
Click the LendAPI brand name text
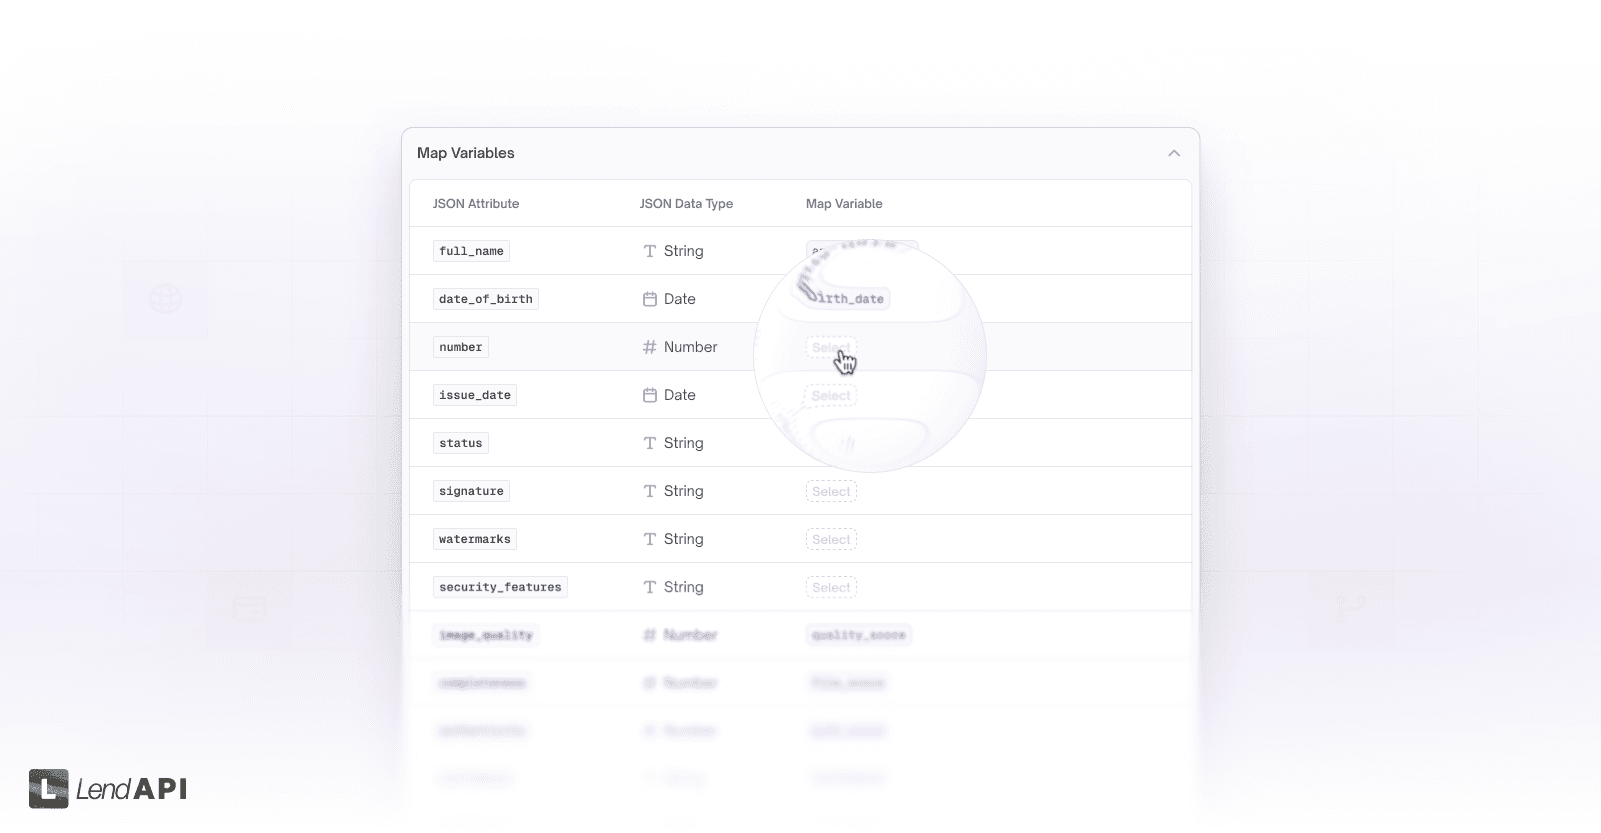pos(131,789)
